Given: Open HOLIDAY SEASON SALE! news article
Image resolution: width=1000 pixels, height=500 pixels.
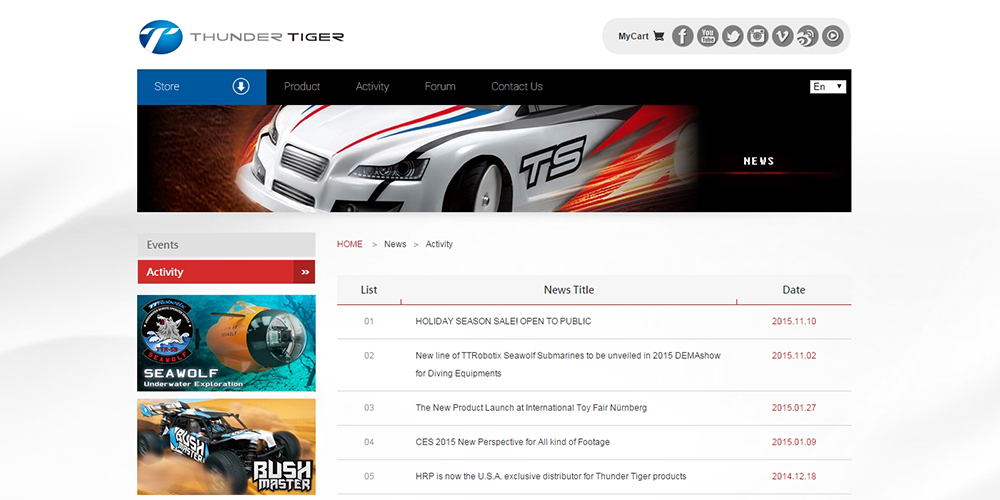Looking at the screenshot, I should pyautogui.click(x=503, y=321).
